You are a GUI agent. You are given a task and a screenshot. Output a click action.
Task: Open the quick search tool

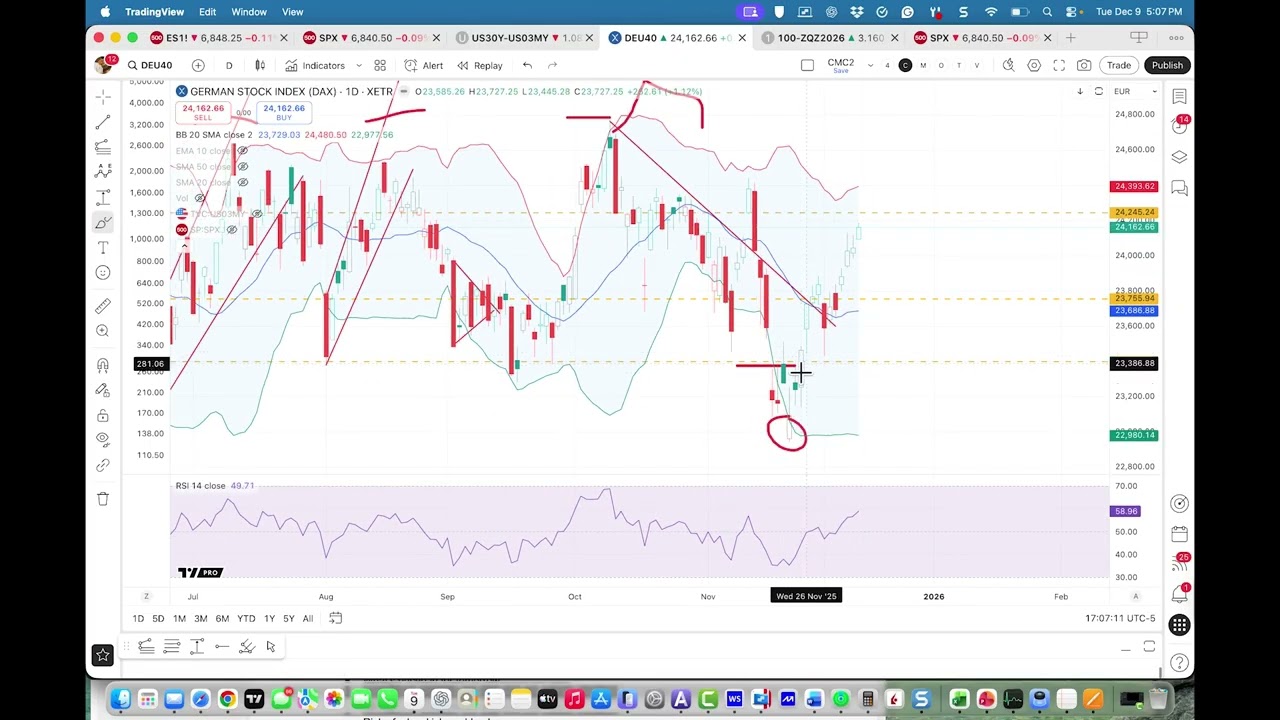pos(1008,65)
